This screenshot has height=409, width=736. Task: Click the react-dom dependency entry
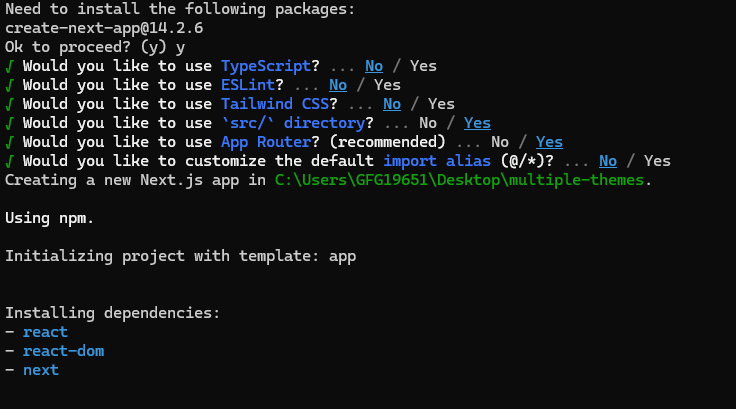click(x=63, y=351)
